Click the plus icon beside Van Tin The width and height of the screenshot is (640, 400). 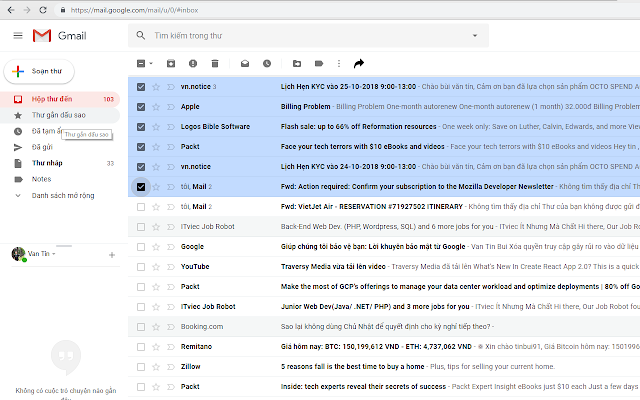click(x=112, y=255)
